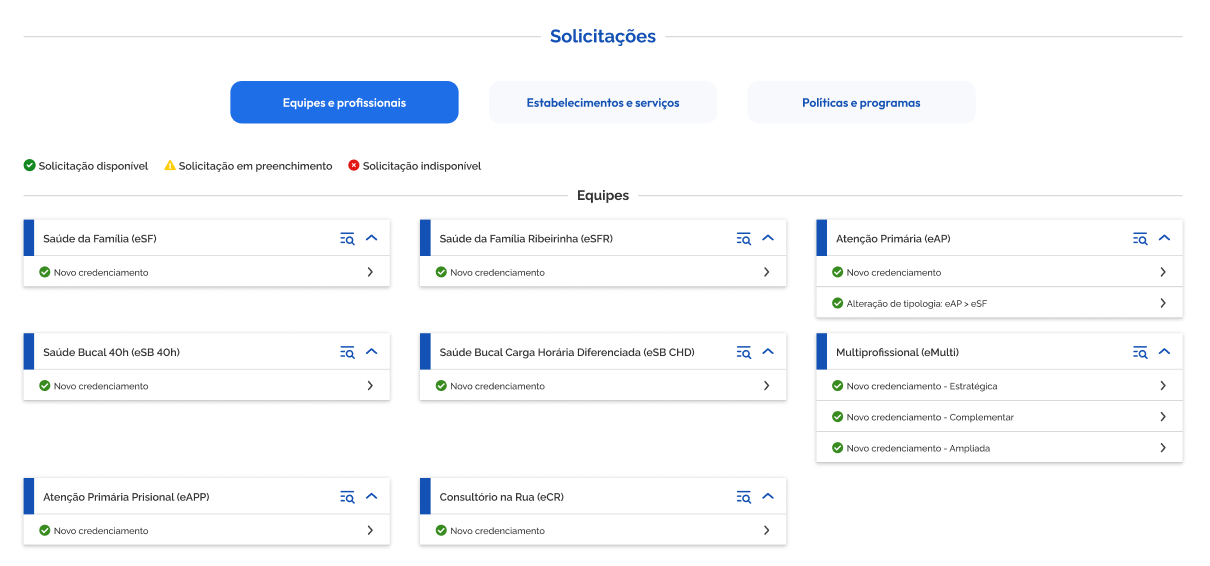The image size is (1210, 566).
Task: Collapse the Multiprofissional (eMulti) card
Action: tap(1164, 352)
